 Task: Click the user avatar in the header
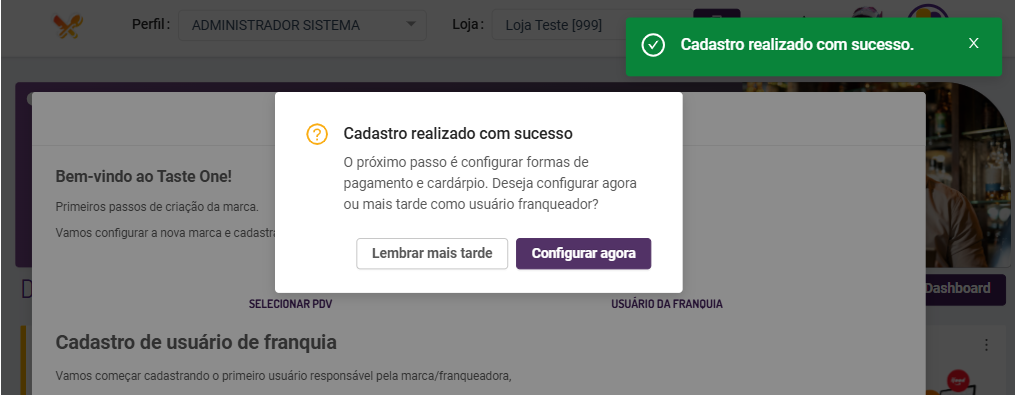point(928,12)
